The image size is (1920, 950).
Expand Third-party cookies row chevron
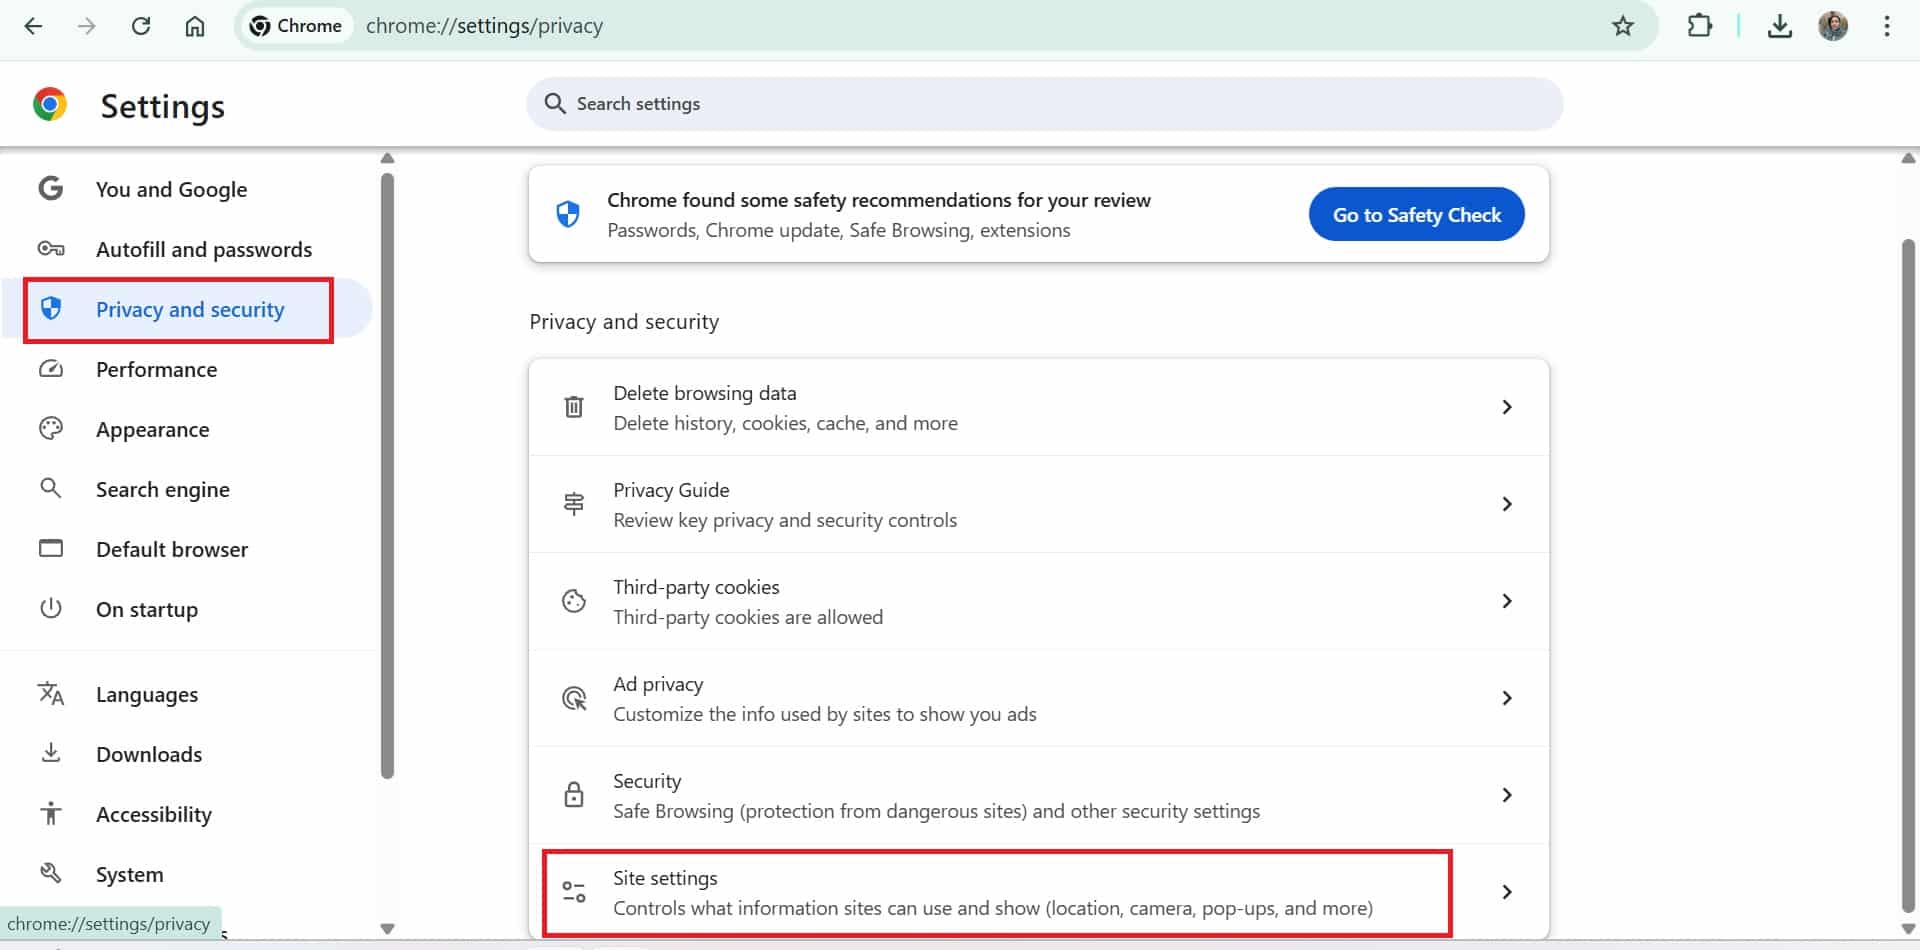pyautogui.click(x=1506, y=601)
